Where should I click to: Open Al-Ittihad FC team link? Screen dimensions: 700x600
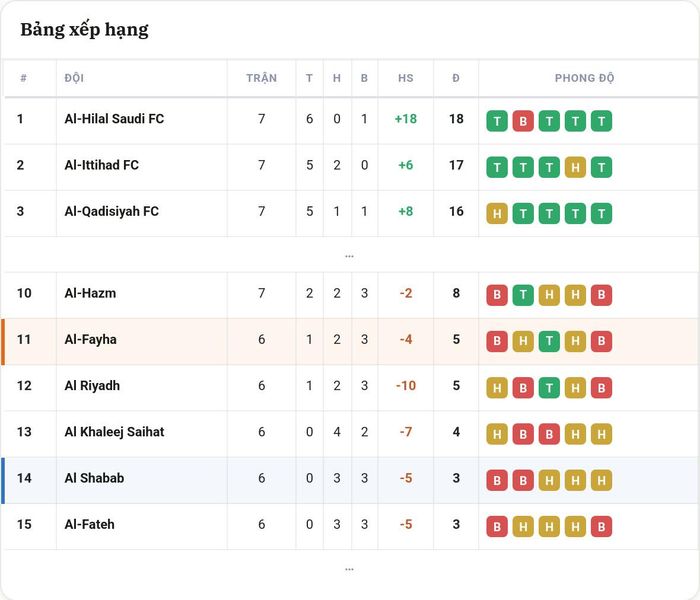point(101,165)
